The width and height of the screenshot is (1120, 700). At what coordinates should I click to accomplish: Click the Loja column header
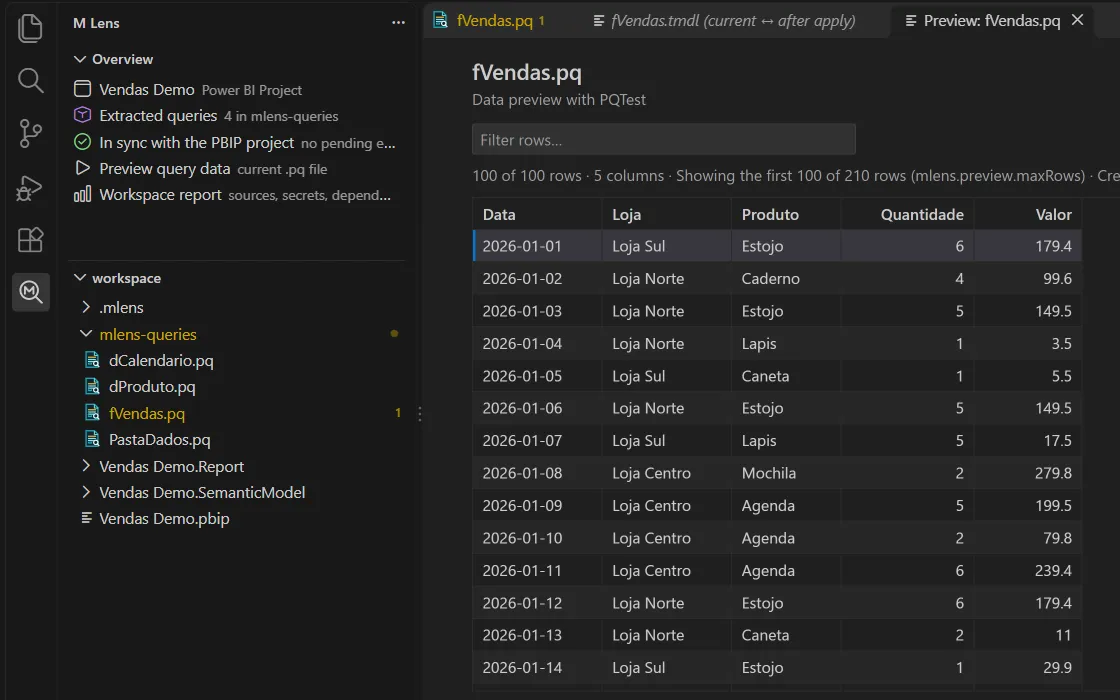click(x=666, y=214)
